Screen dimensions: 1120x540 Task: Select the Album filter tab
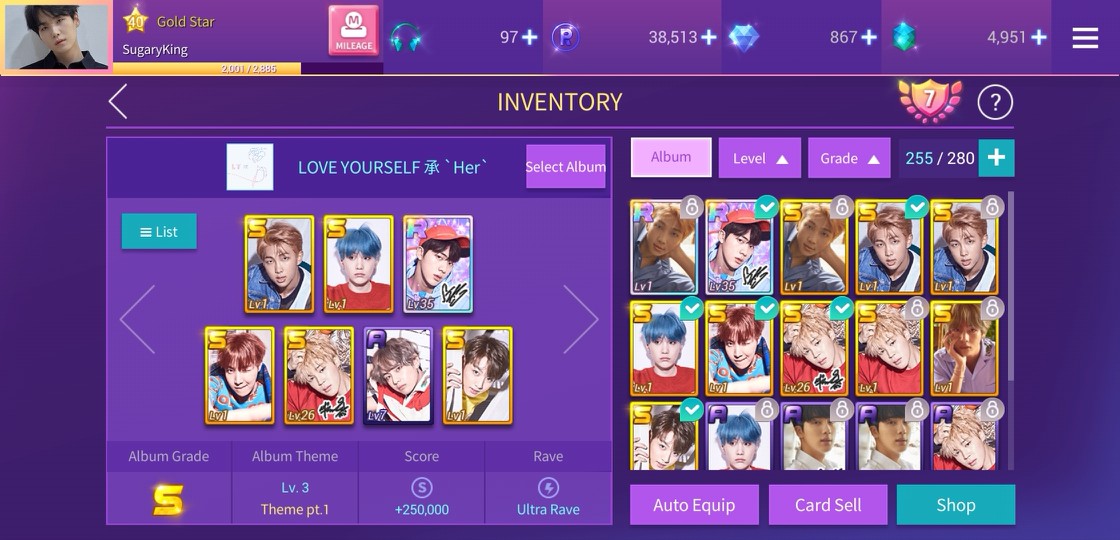click(x=671, y=157)
